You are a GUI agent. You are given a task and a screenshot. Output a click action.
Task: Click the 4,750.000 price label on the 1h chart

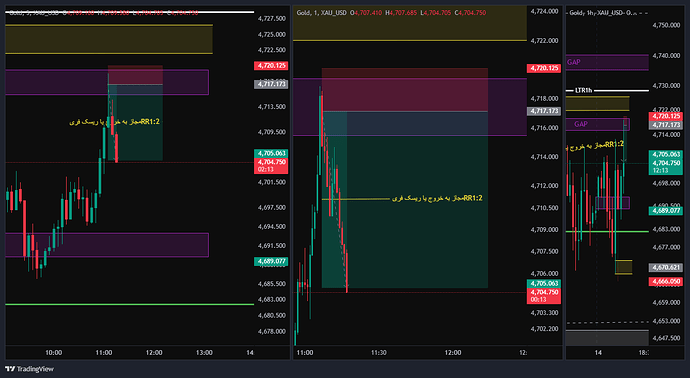pyautogui.click(x=666, y=25)
